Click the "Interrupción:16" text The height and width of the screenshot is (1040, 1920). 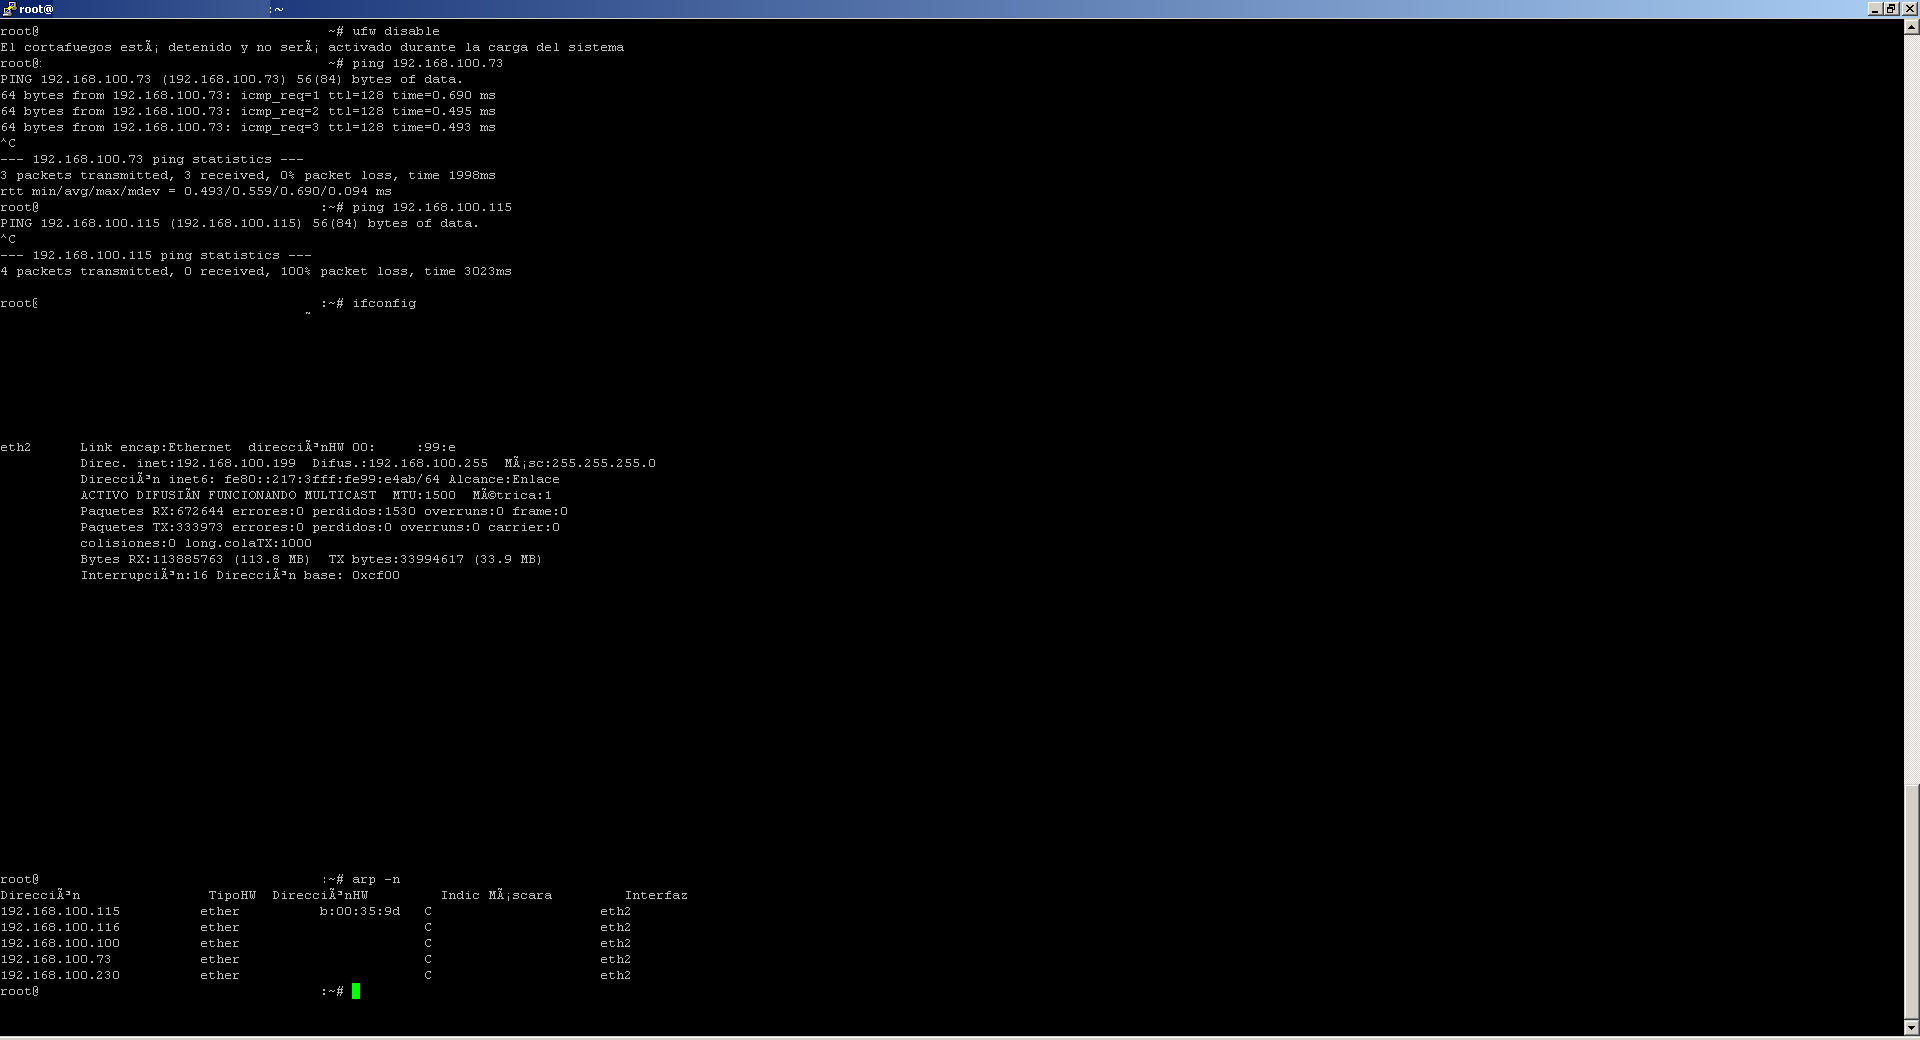point(144,575)
